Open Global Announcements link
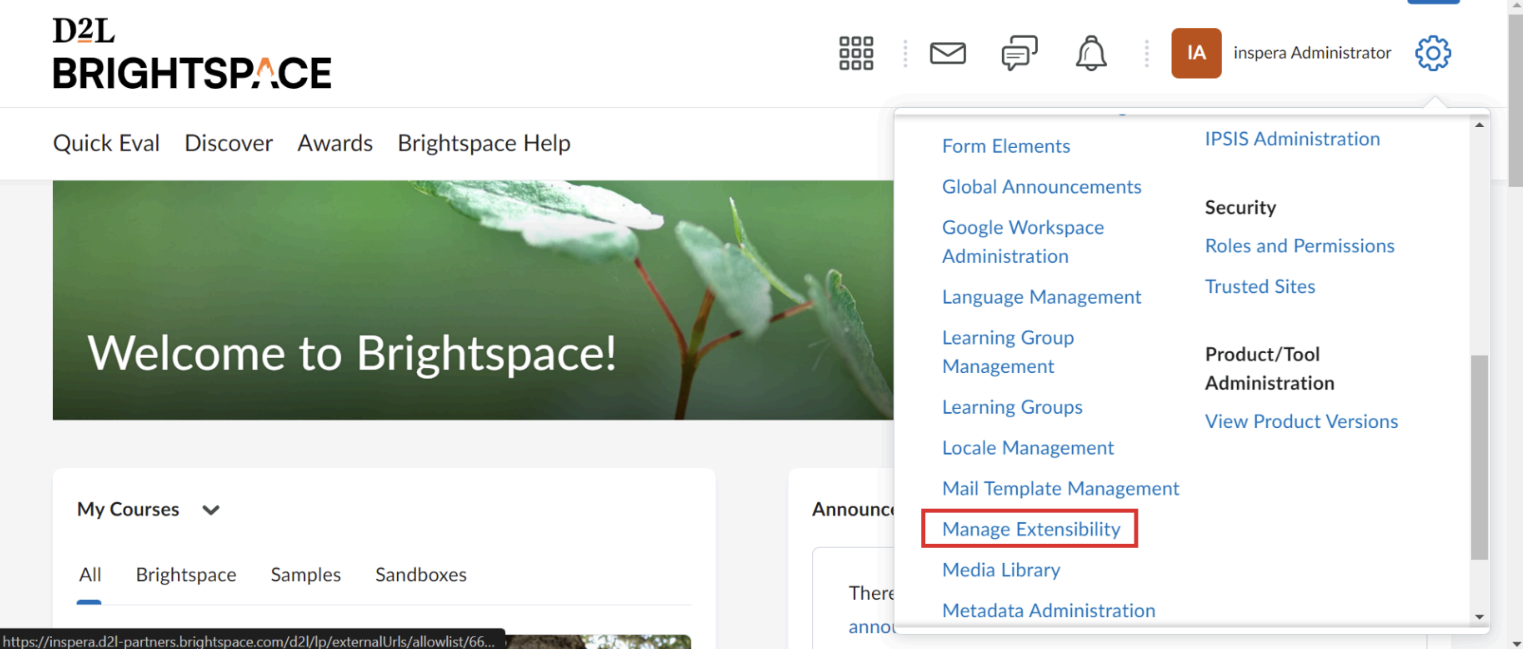Viewport: 1523px width, 649px height. (1041, 187)
